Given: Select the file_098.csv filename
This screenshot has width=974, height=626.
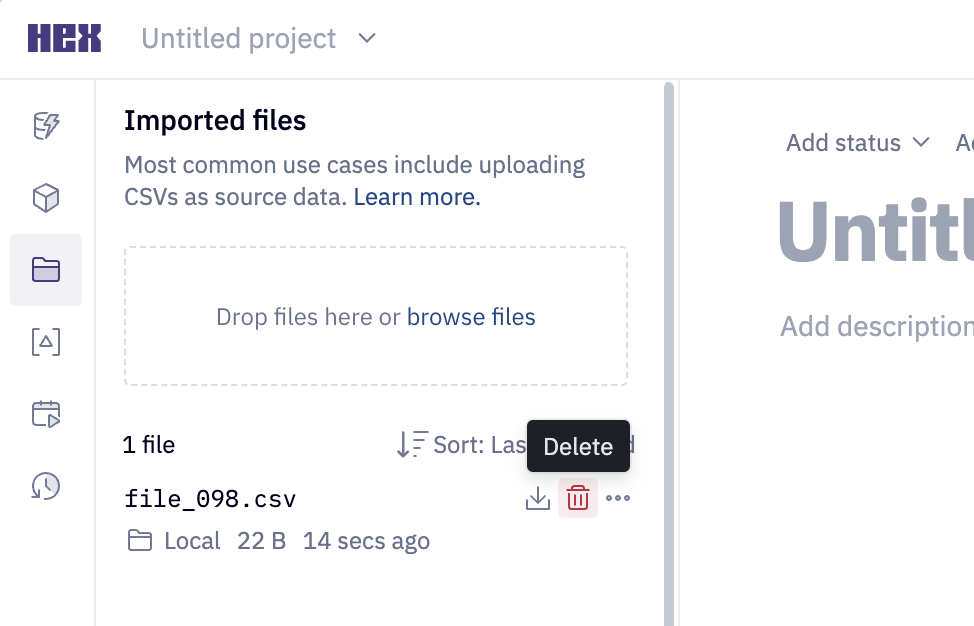Looking at the screenshot, I should click(x=210, y=498).
